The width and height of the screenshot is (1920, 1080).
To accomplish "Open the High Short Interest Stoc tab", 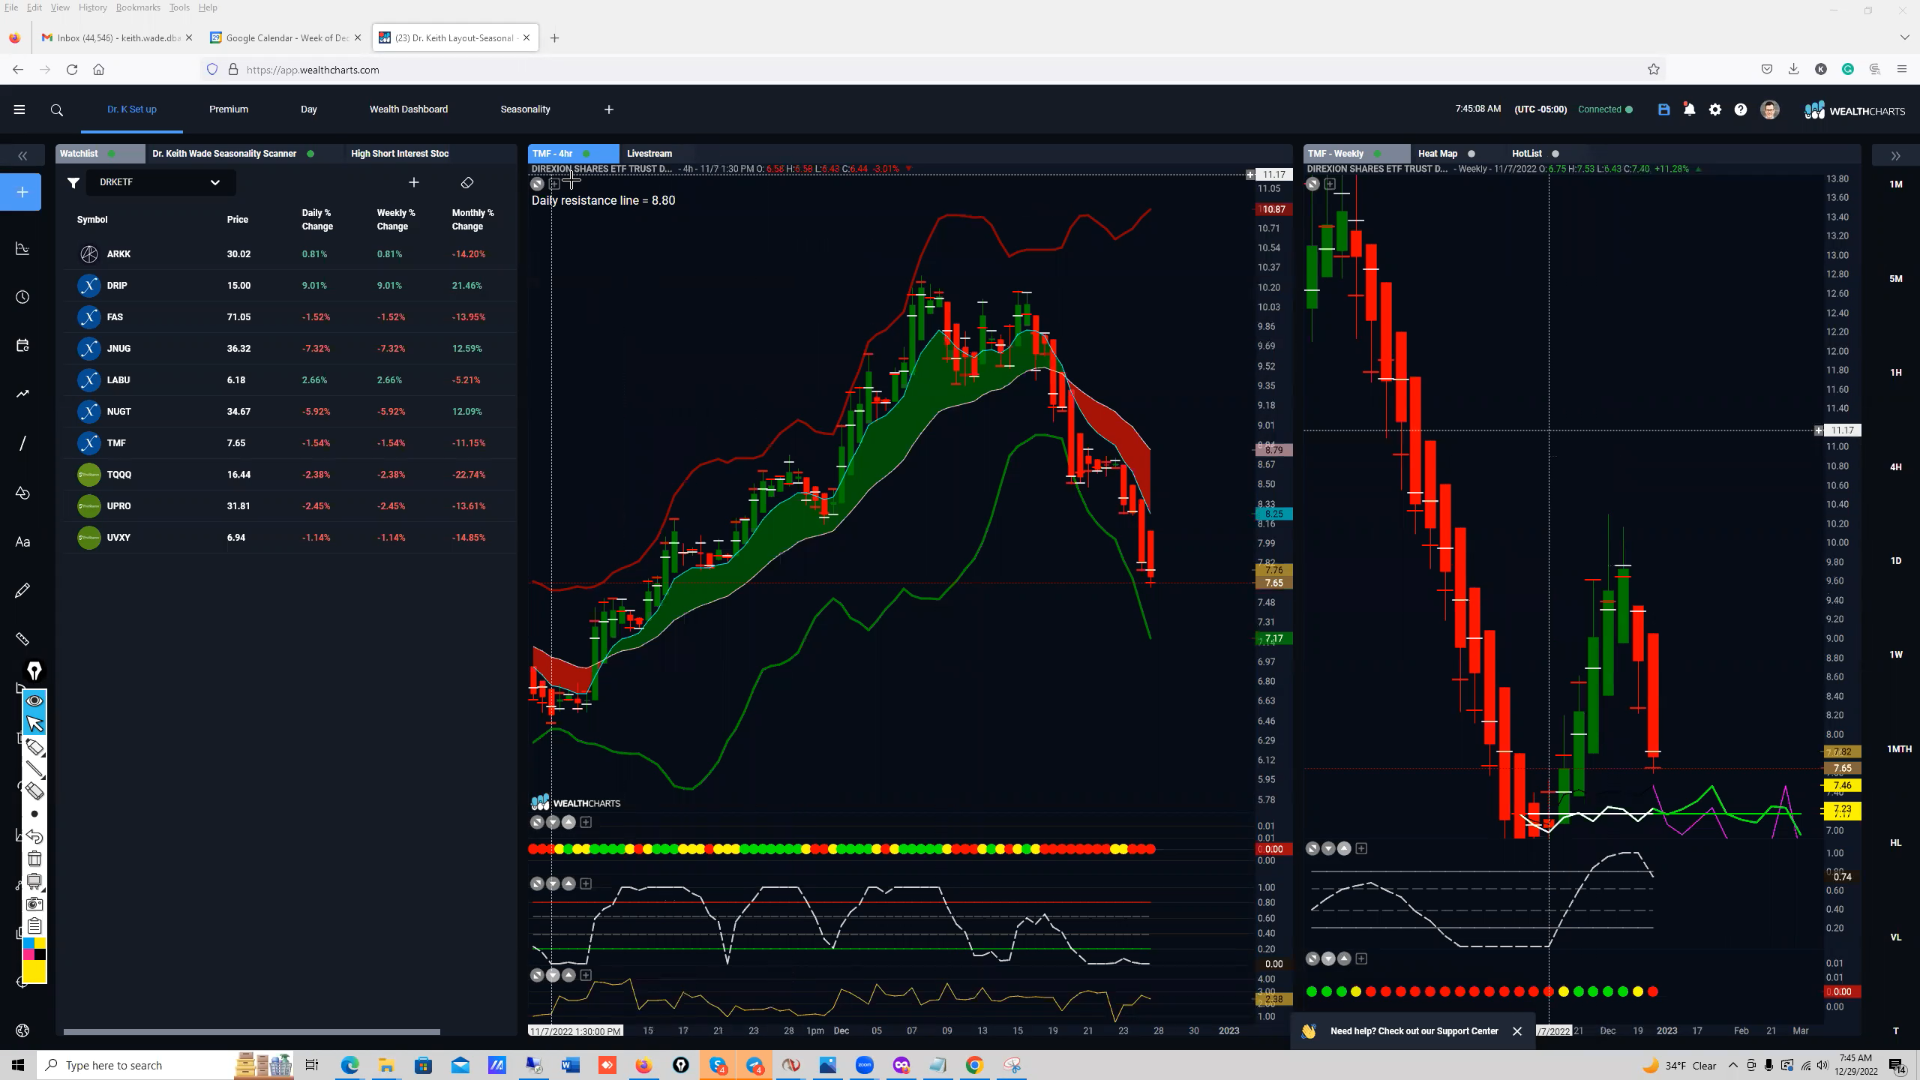I will (x=400, y=154).
